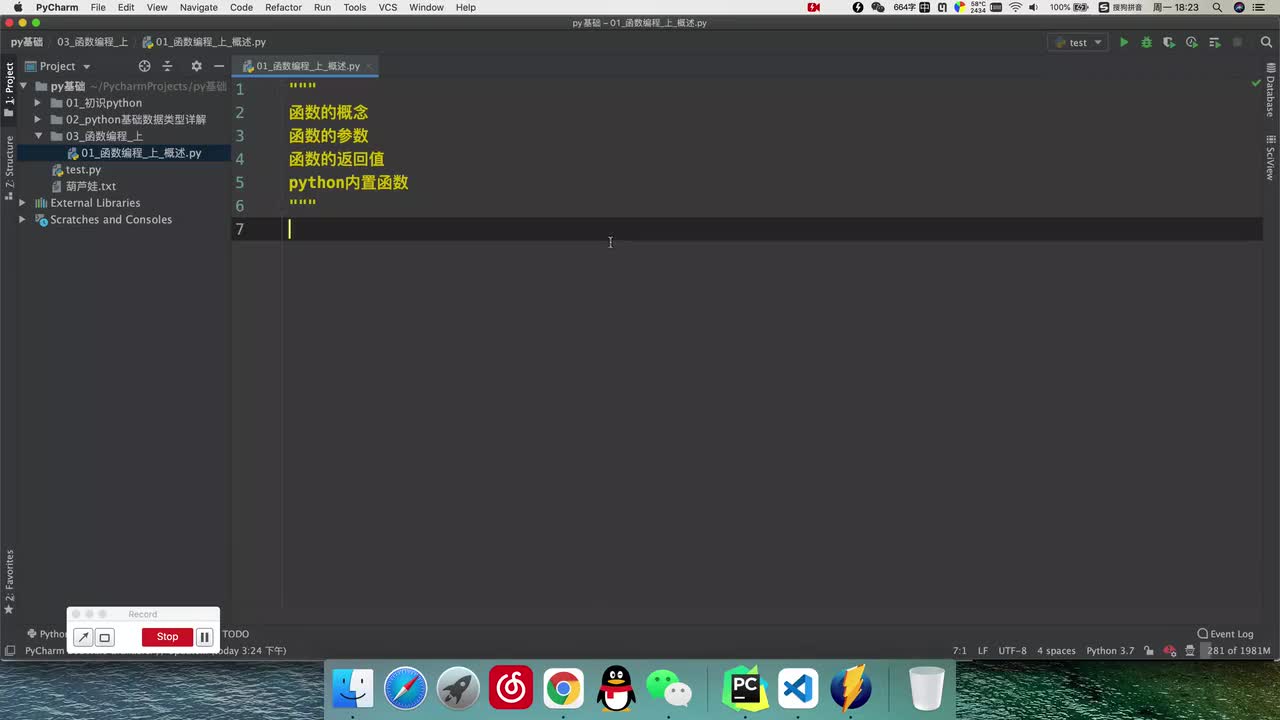Open the 2: Favorites side tab

9,582
